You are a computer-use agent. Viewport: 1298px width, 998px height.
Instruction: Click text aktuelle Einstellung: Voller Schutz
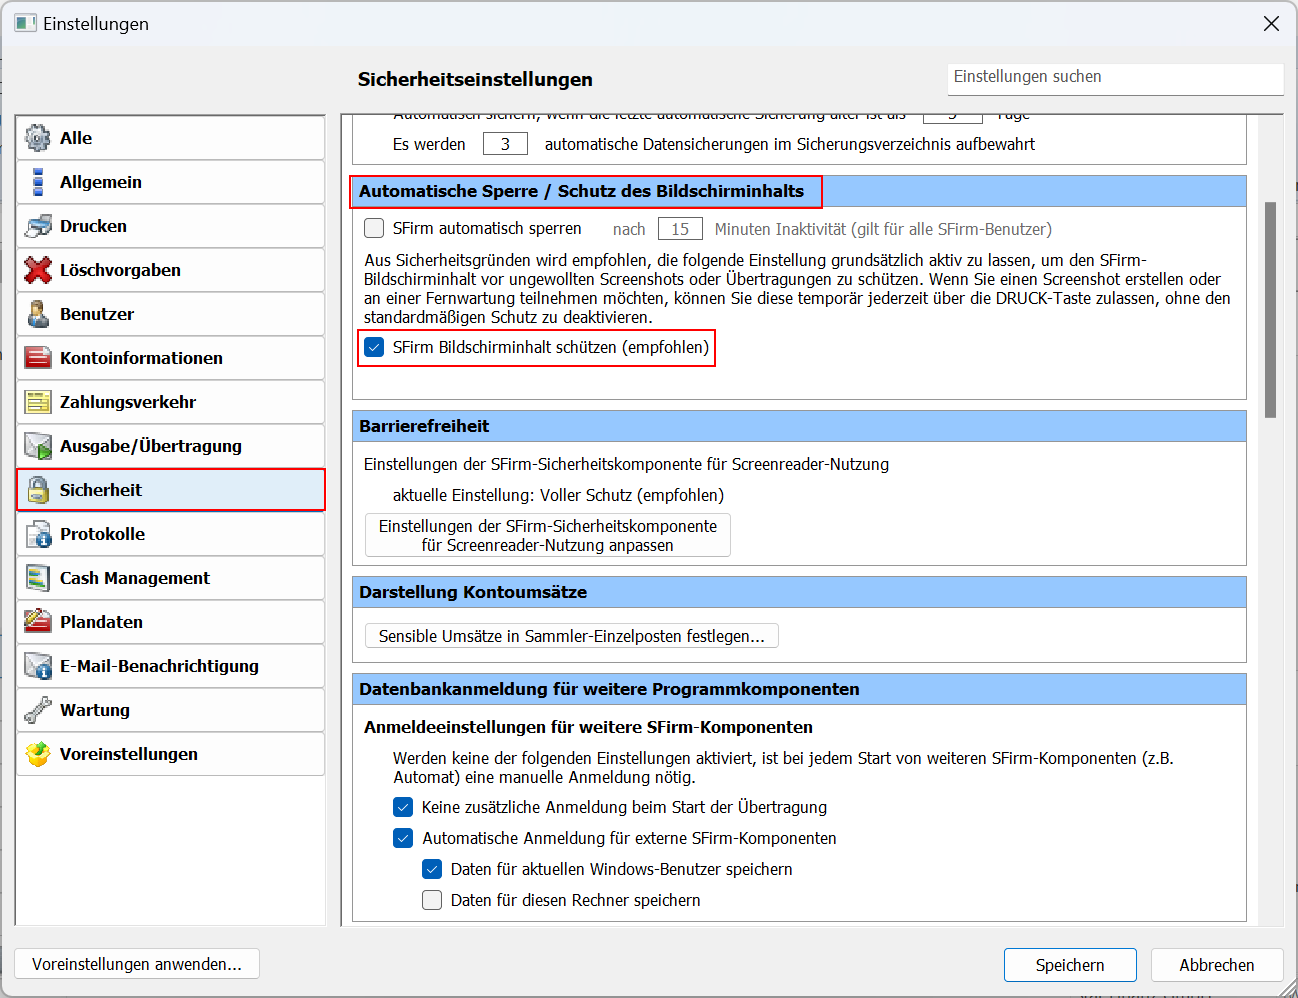pos(558,495)
